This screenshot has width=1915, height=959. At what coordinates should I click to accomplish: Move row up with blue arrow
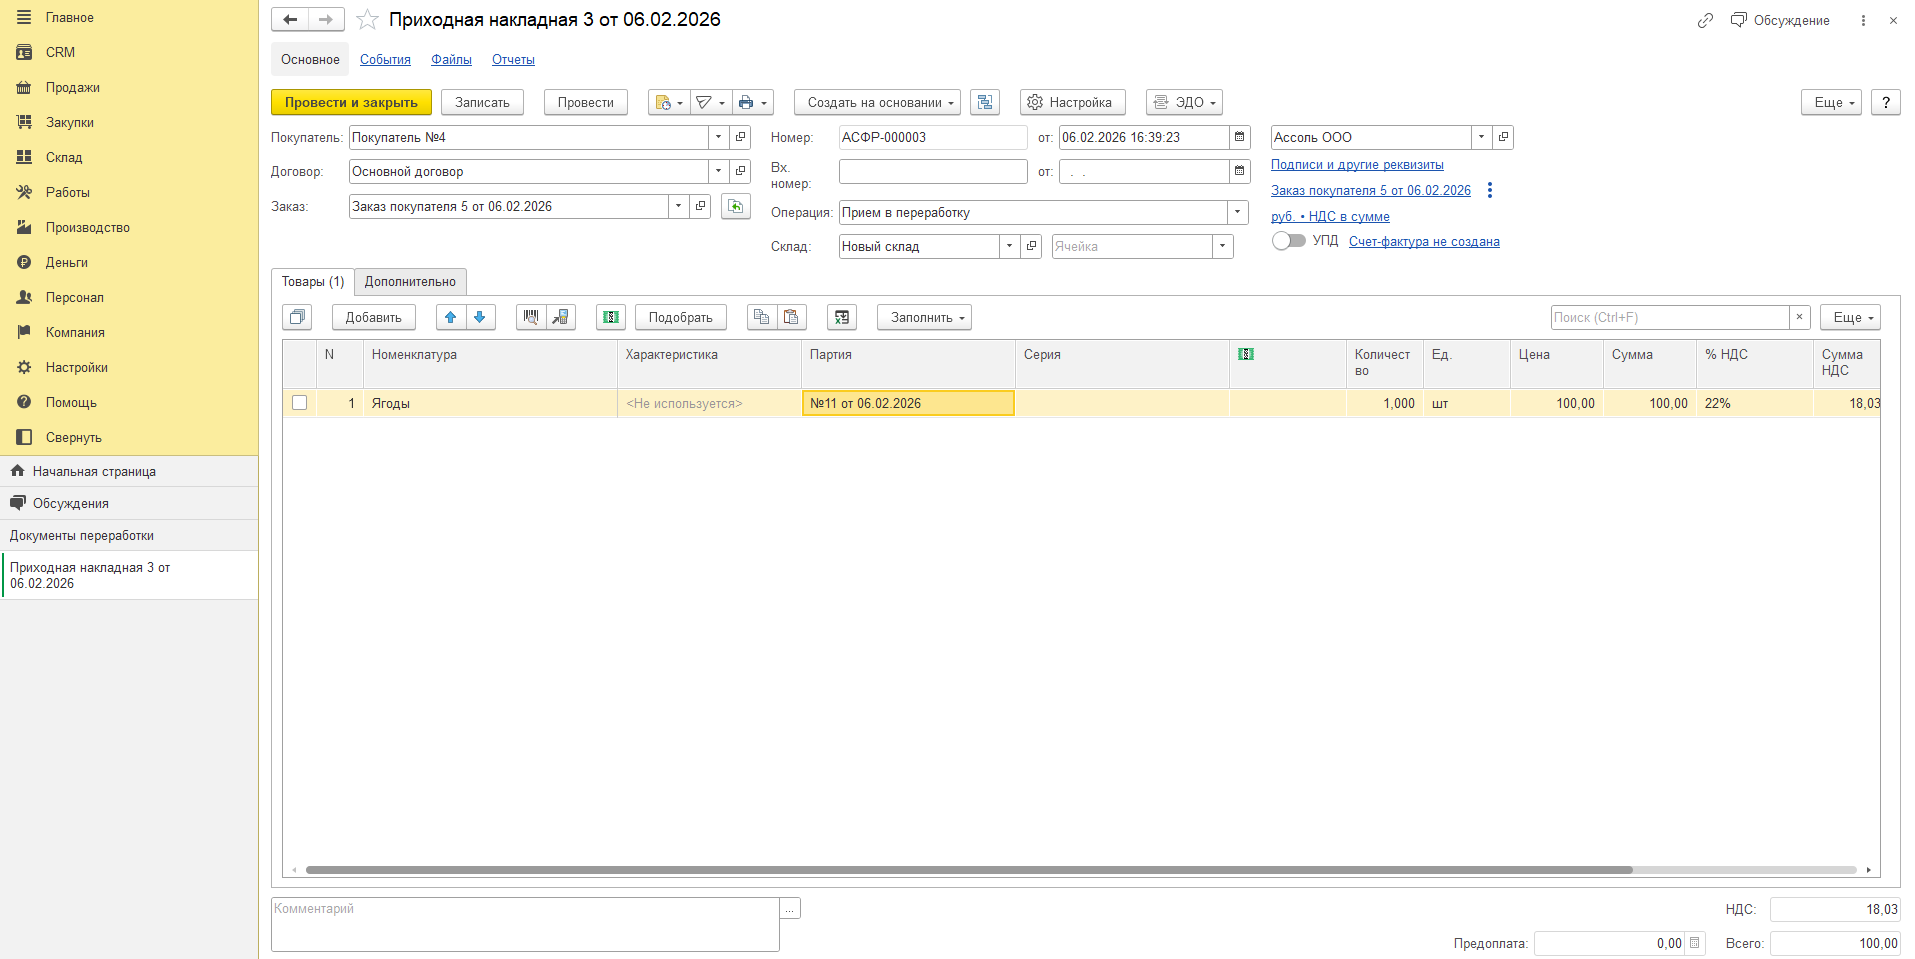click(450, 317)
